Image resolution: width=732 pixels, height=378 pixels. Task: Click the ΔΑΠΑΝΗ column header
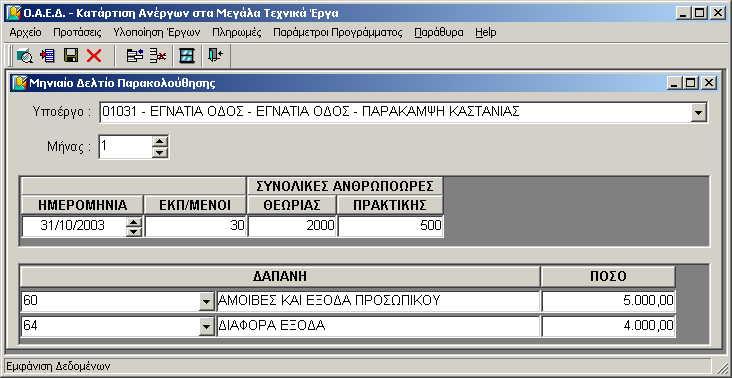click(280, 276)
